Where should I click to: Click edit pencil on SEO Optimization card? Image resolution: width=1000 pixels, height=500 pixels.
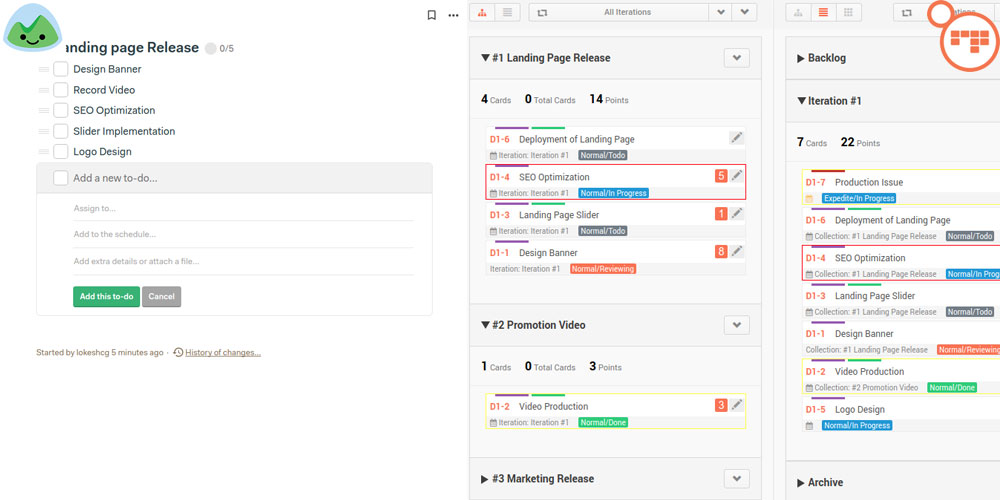click(737, 176)
